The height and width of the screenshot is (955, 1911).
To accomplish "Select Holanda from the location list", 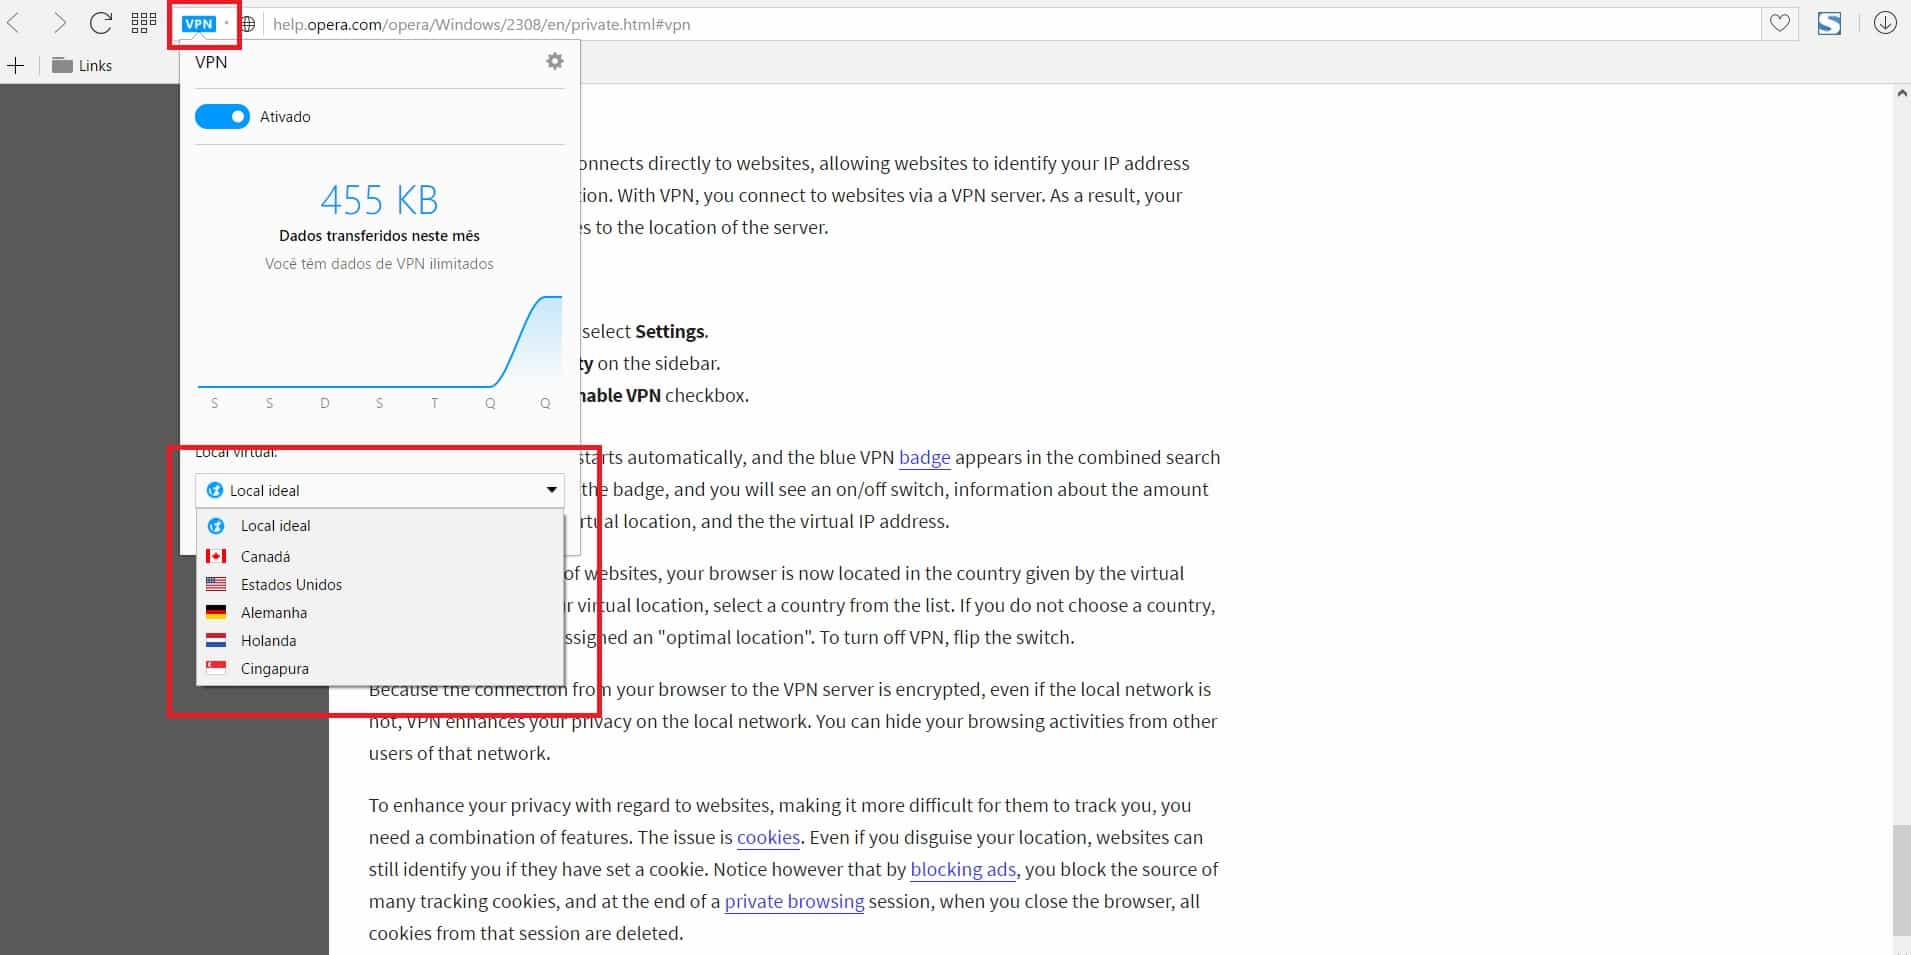I will click(380, 640).
